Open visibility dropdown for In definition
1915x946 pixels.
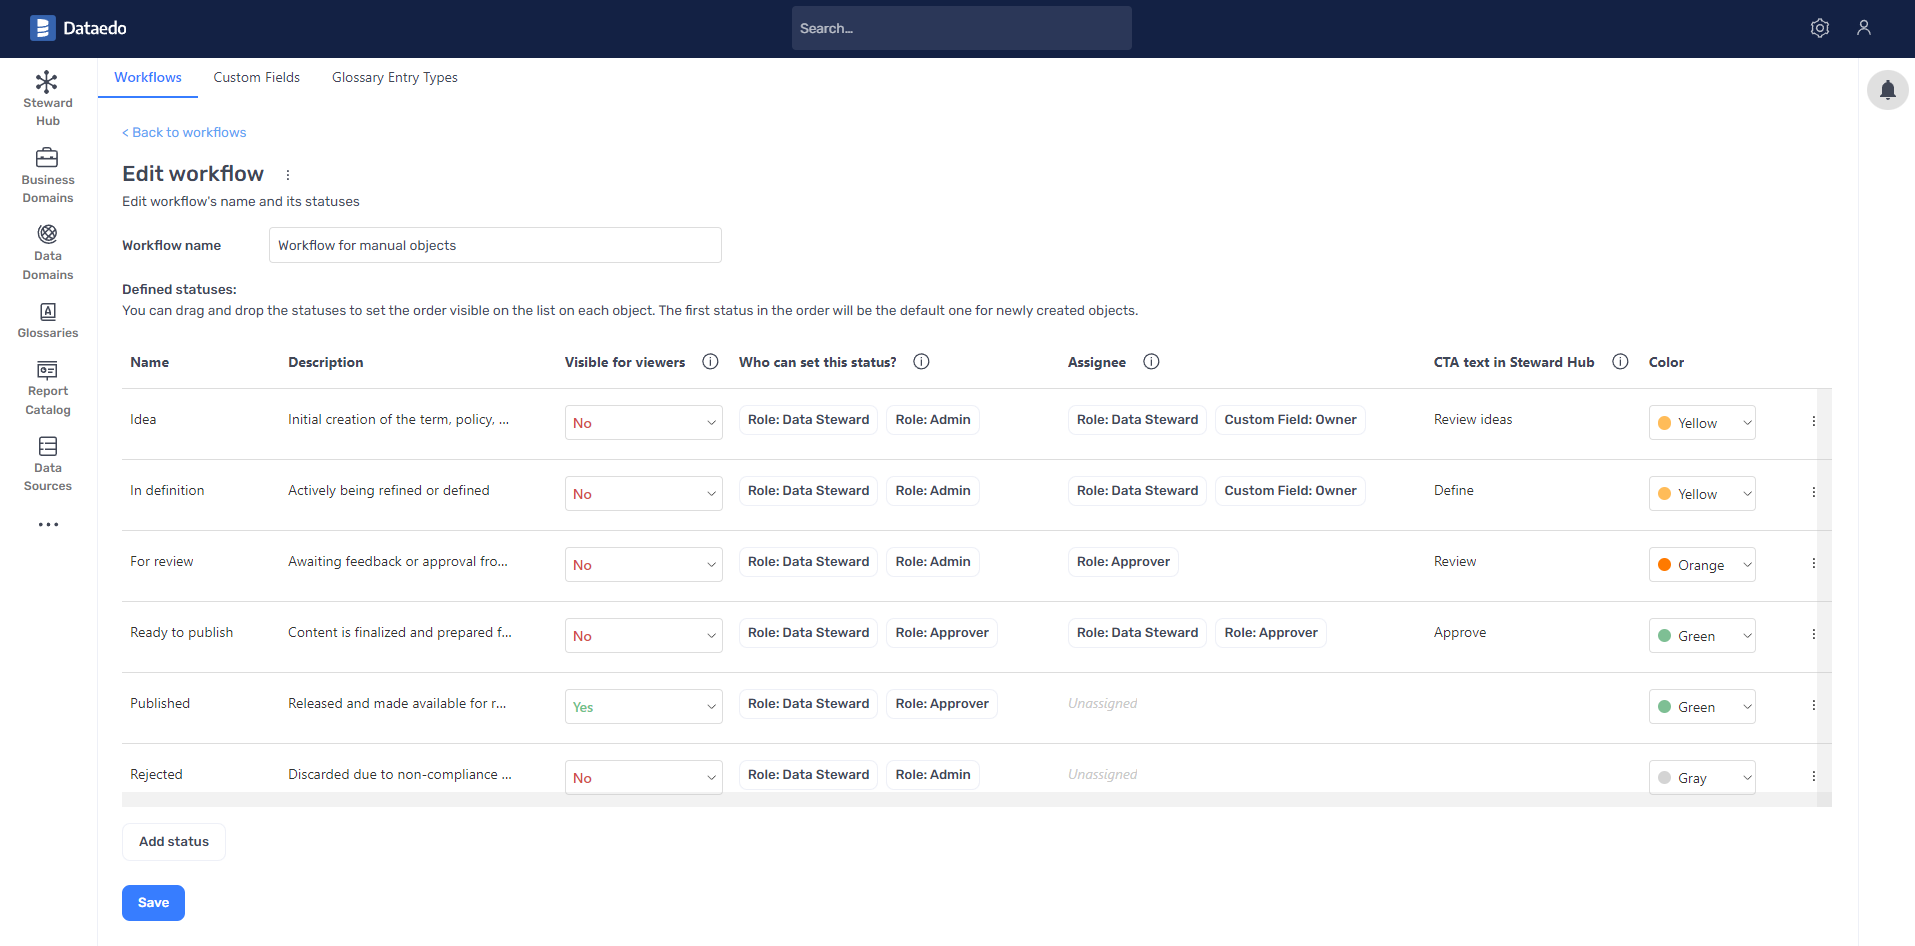click(x=643, y=494)
